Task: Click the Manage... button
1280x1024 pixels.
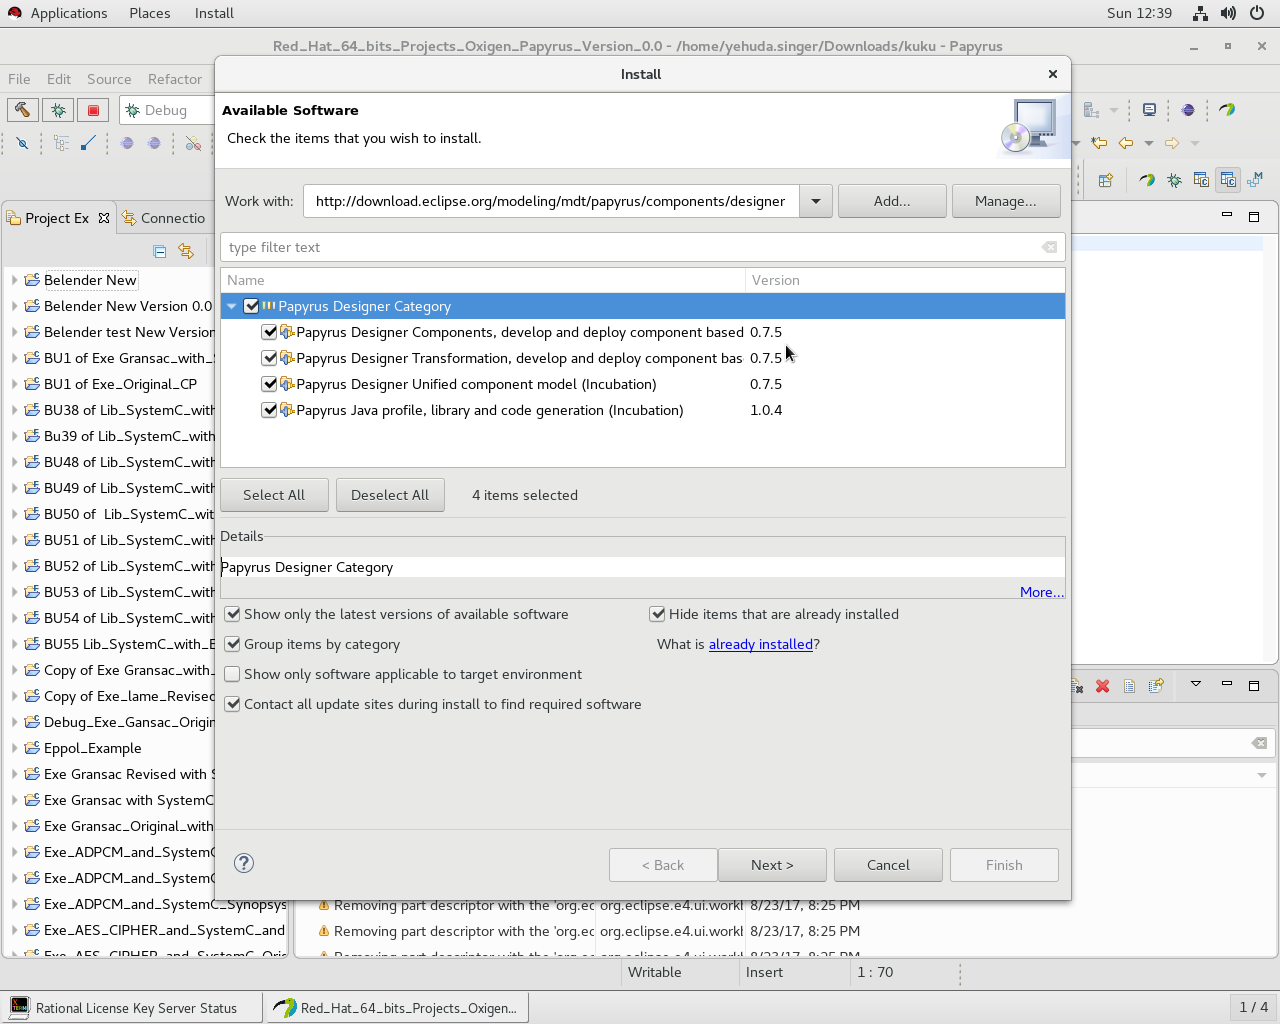Action: point(1006,201)
